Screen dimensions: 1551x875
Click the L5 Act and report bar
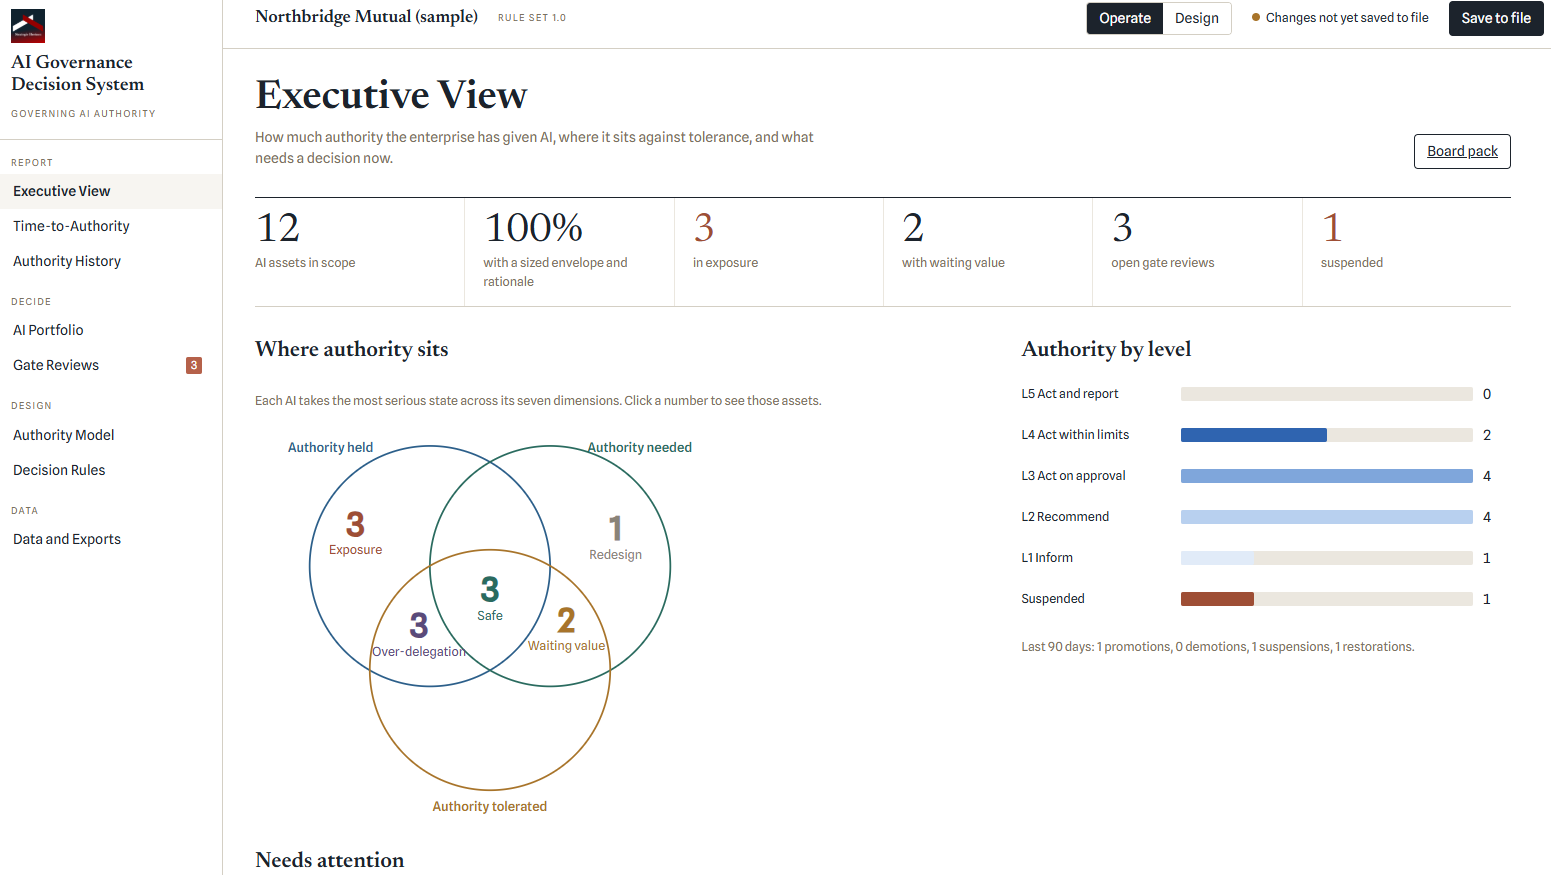(1326, 394)
